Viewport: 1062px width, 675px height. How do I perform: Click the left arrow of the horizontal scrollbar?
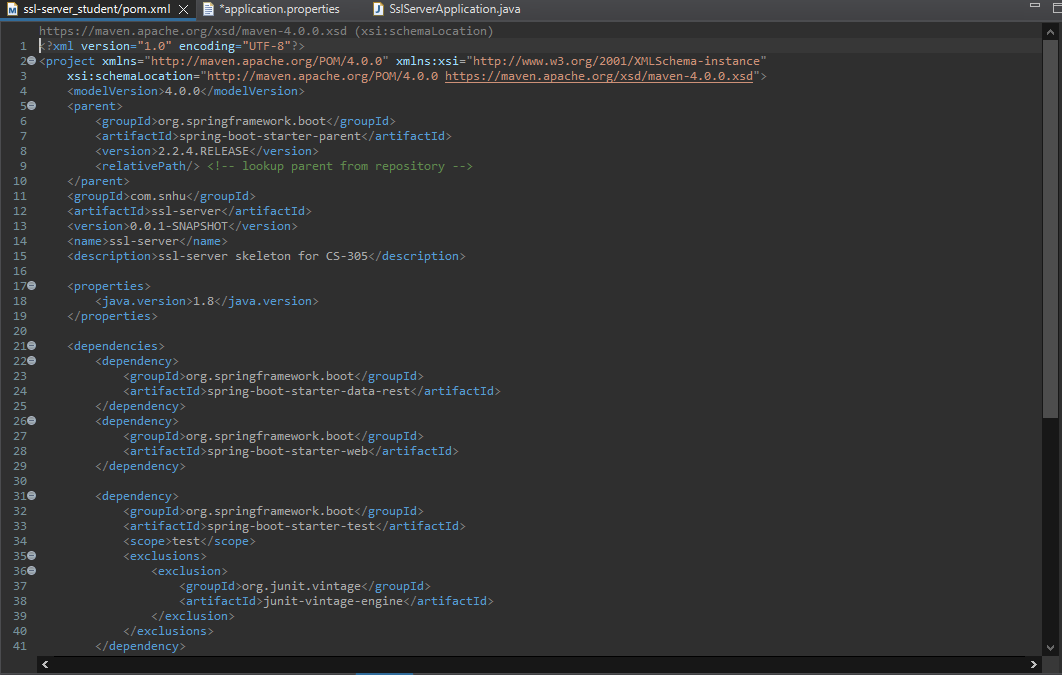tap(44, 663)
